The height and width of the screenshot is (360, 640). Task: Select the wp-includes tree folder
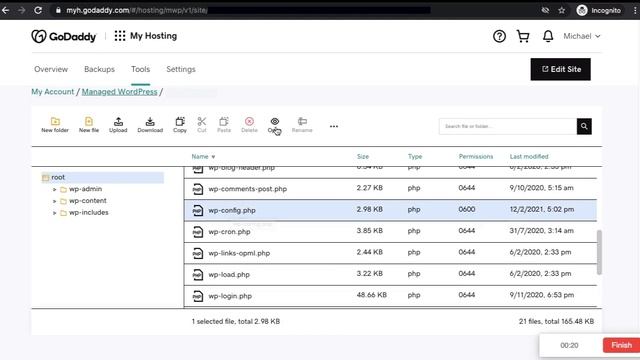pyautogui.click(x=89, y=213)
